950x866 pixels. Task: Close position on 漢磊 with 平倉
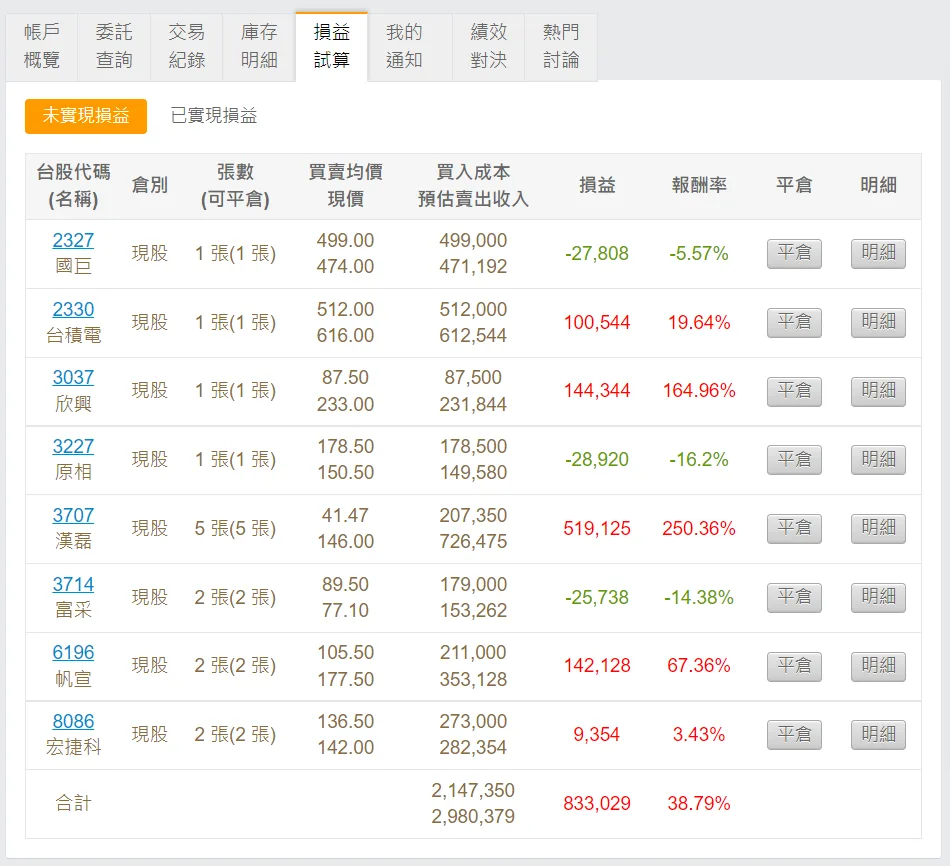pyautogui.click(x=794, y=528)
